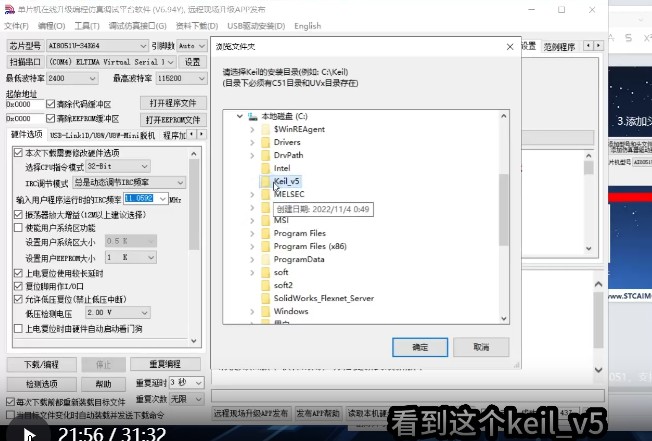Screen dimensions: 652x441
Task: Open COM4 serial port dropdown
Action: 170,62
